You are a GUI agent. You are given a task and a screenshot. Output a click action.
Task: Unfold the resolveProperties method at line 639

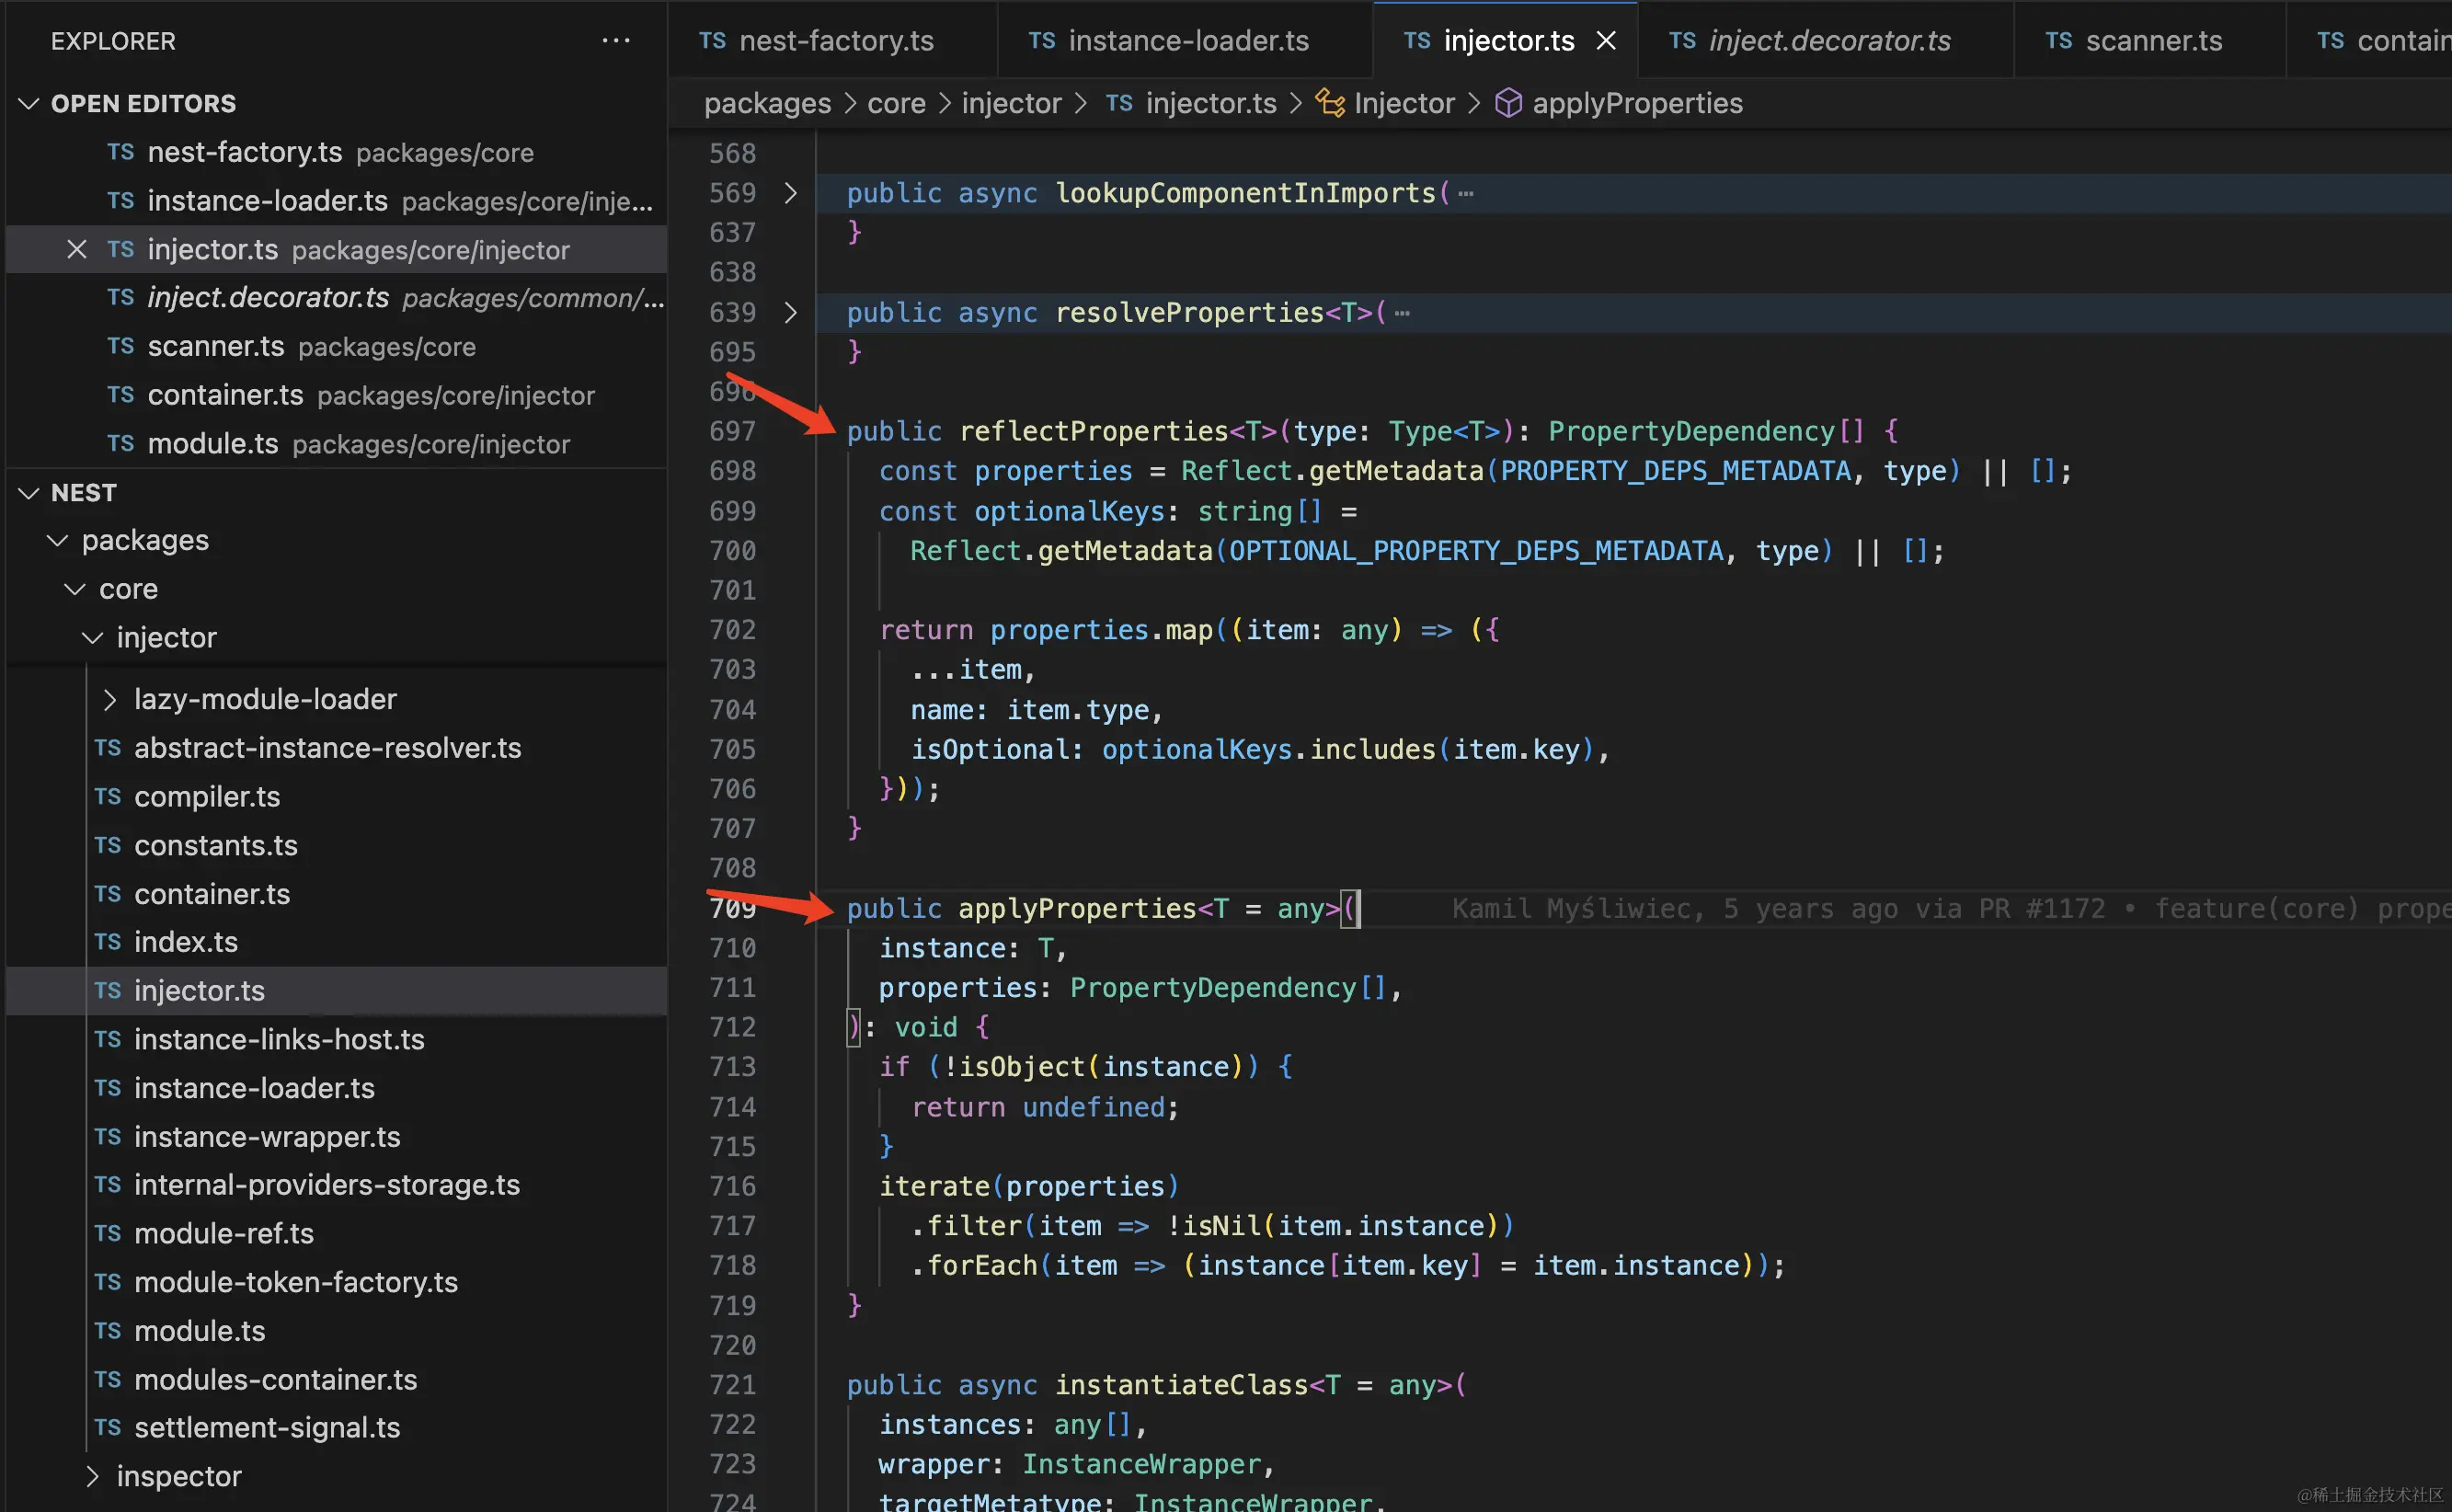(x=790, y=313)
